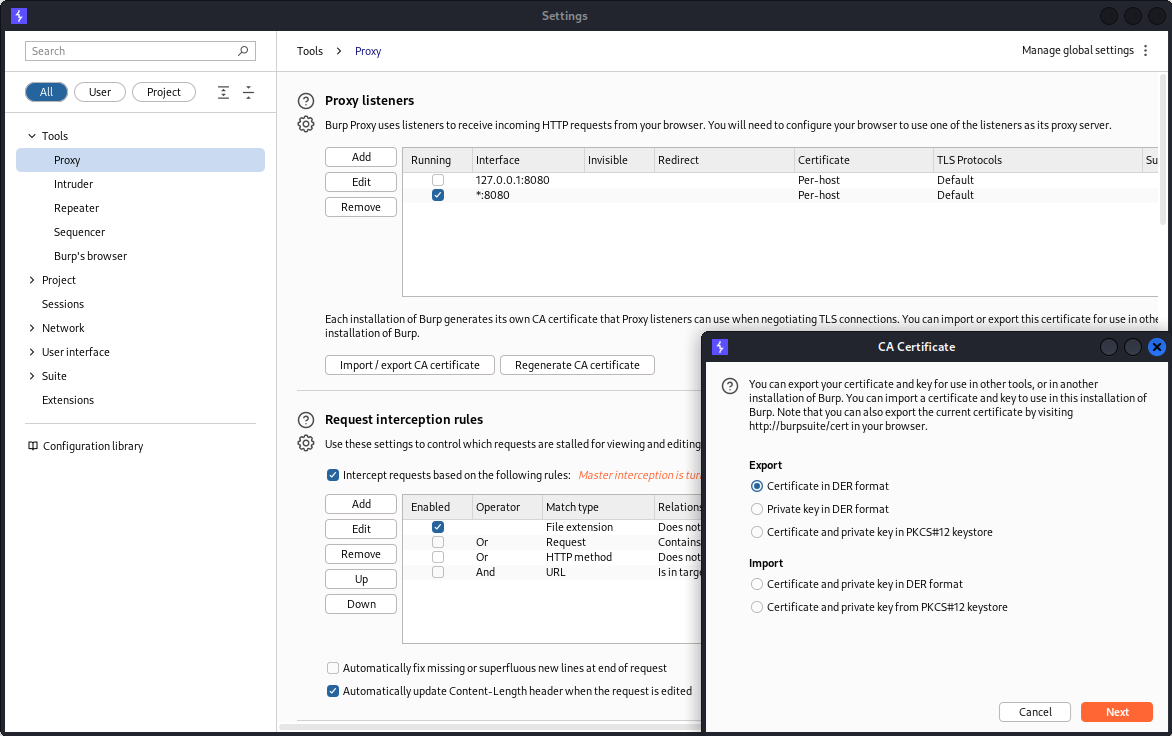The width and height of the screenshot is (1172, 736).
Task: Cancel the CA Certificate dialog
Action: point(1034,712)
